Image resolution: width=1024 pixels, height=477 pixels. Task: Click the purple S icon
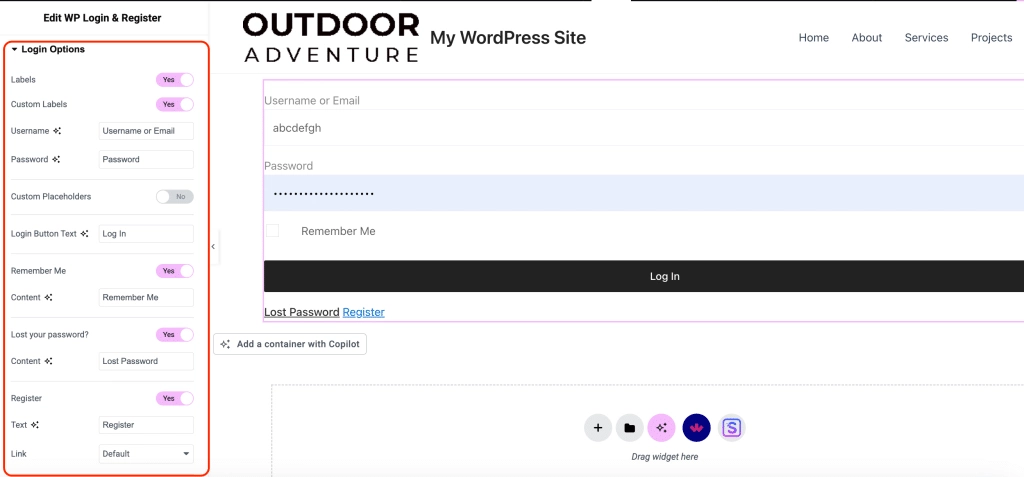pos(732,428)
